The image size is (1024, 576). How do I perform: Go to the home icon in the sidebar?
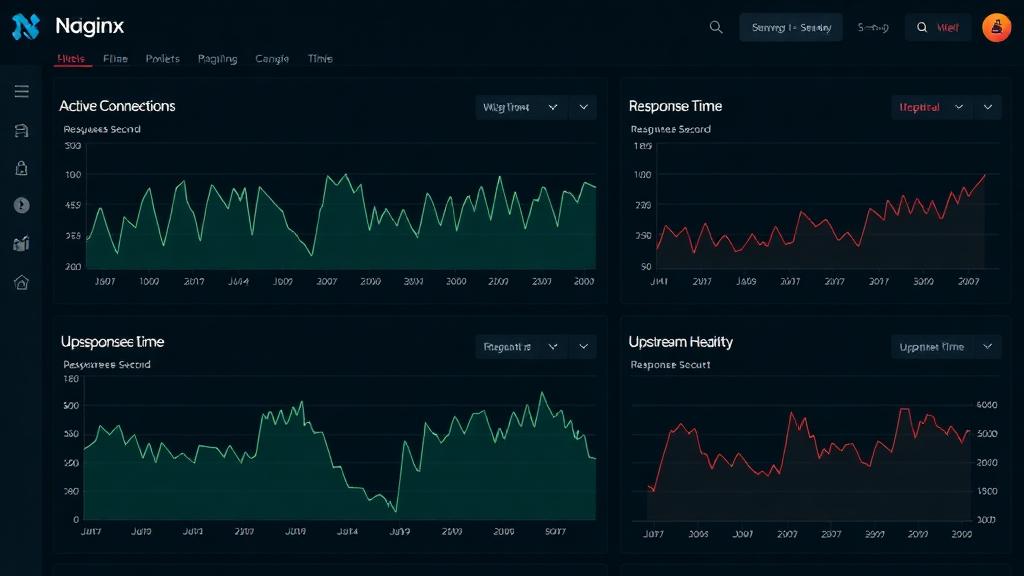coord(22,282)
